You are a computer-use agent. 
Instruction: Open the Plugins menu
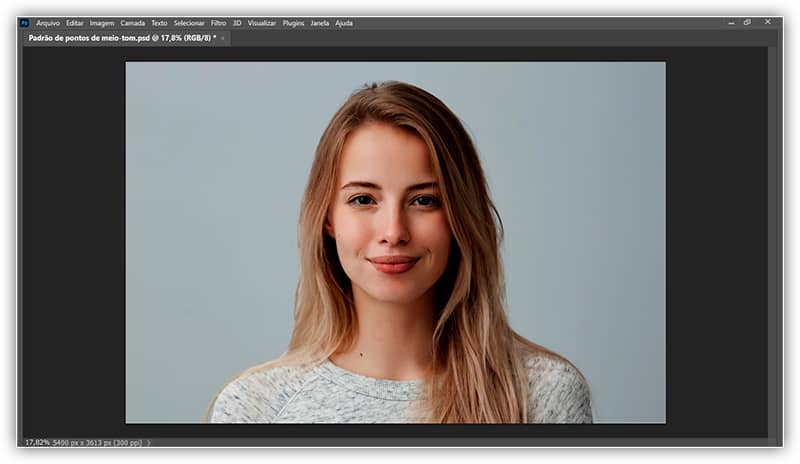point(293,23)
